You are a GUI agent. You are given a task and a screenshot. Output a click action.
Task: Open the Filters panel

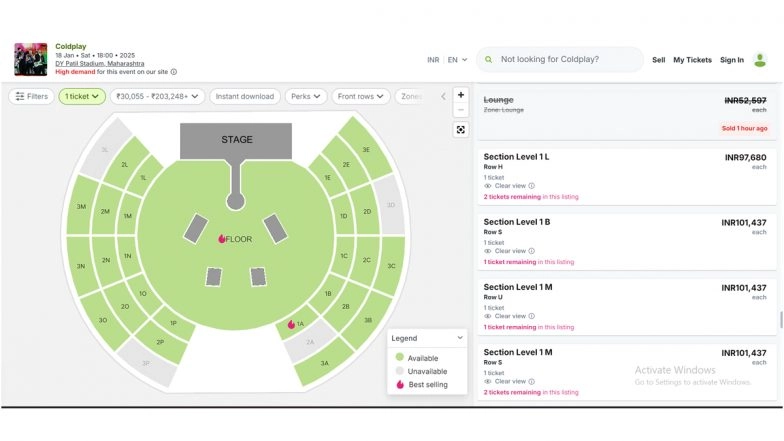pyautogui.click(x=31, y=96)
